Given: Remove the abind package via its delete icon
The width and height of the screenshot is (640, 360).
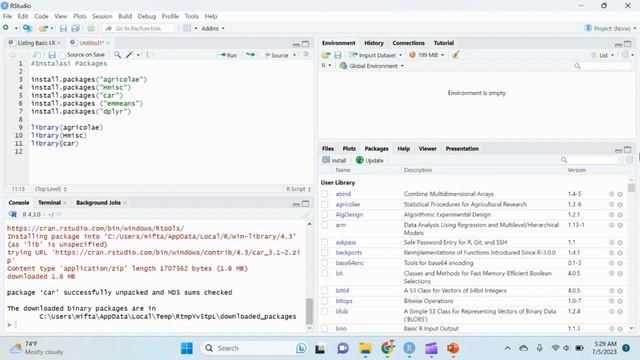Looking at the screenshot, I should [x=620, y=194].
